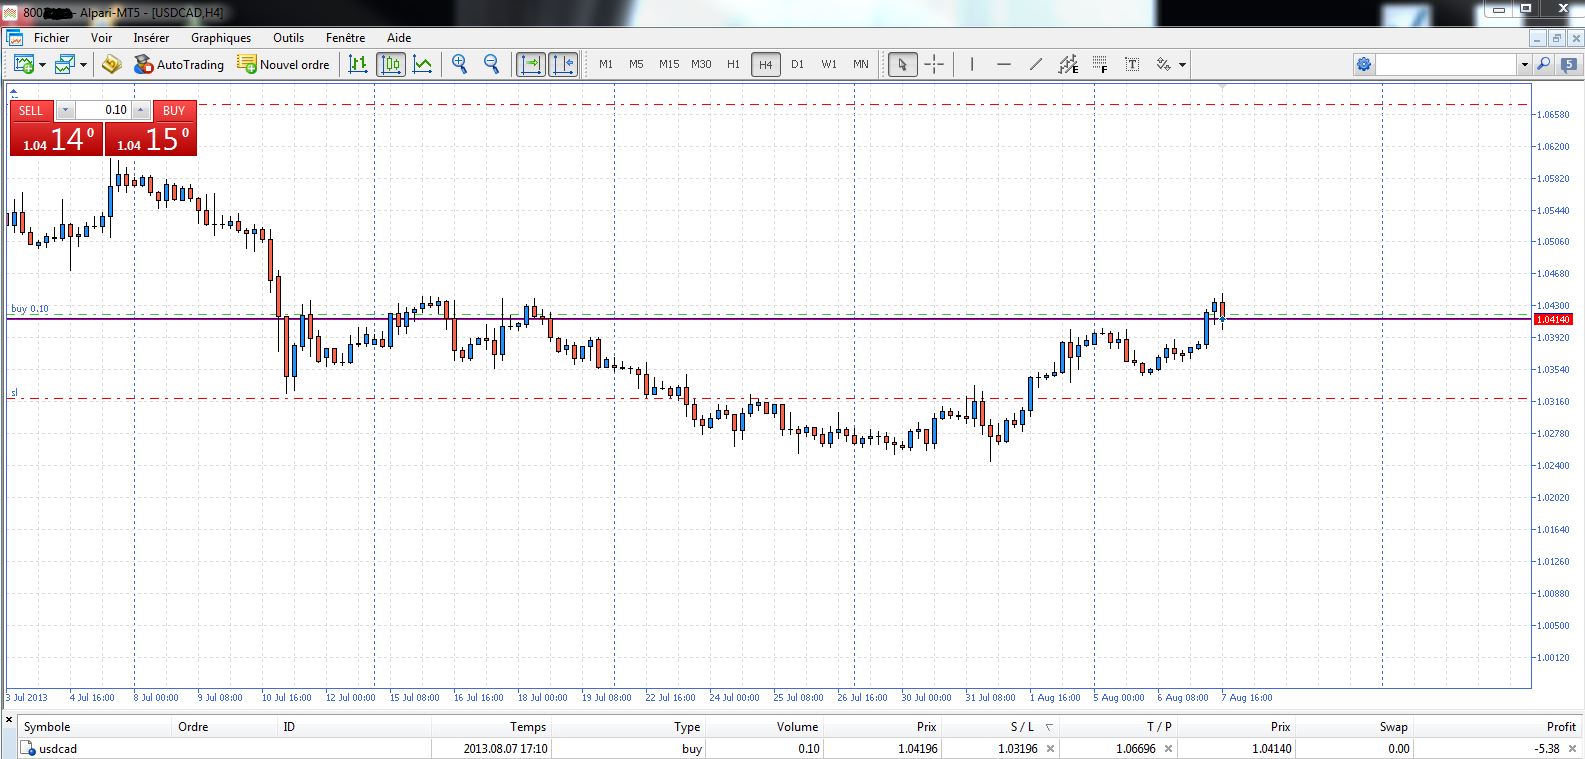Viewport: 1585px width, 759px height.
Task: Select the crosshair cursor tool
Action: (x=934, y=64)
